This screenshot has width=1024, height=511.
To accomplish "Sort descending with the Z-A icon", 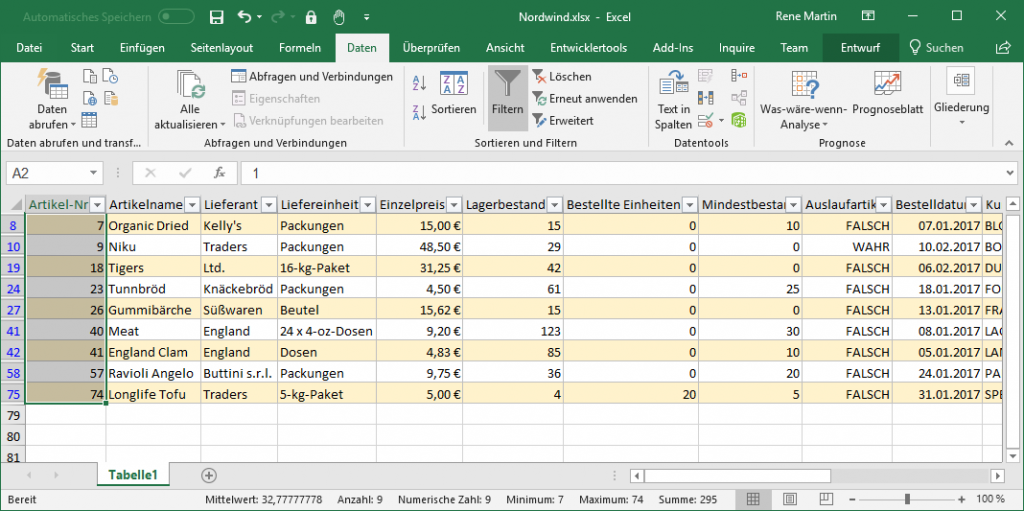I will (x=419, y=113).
